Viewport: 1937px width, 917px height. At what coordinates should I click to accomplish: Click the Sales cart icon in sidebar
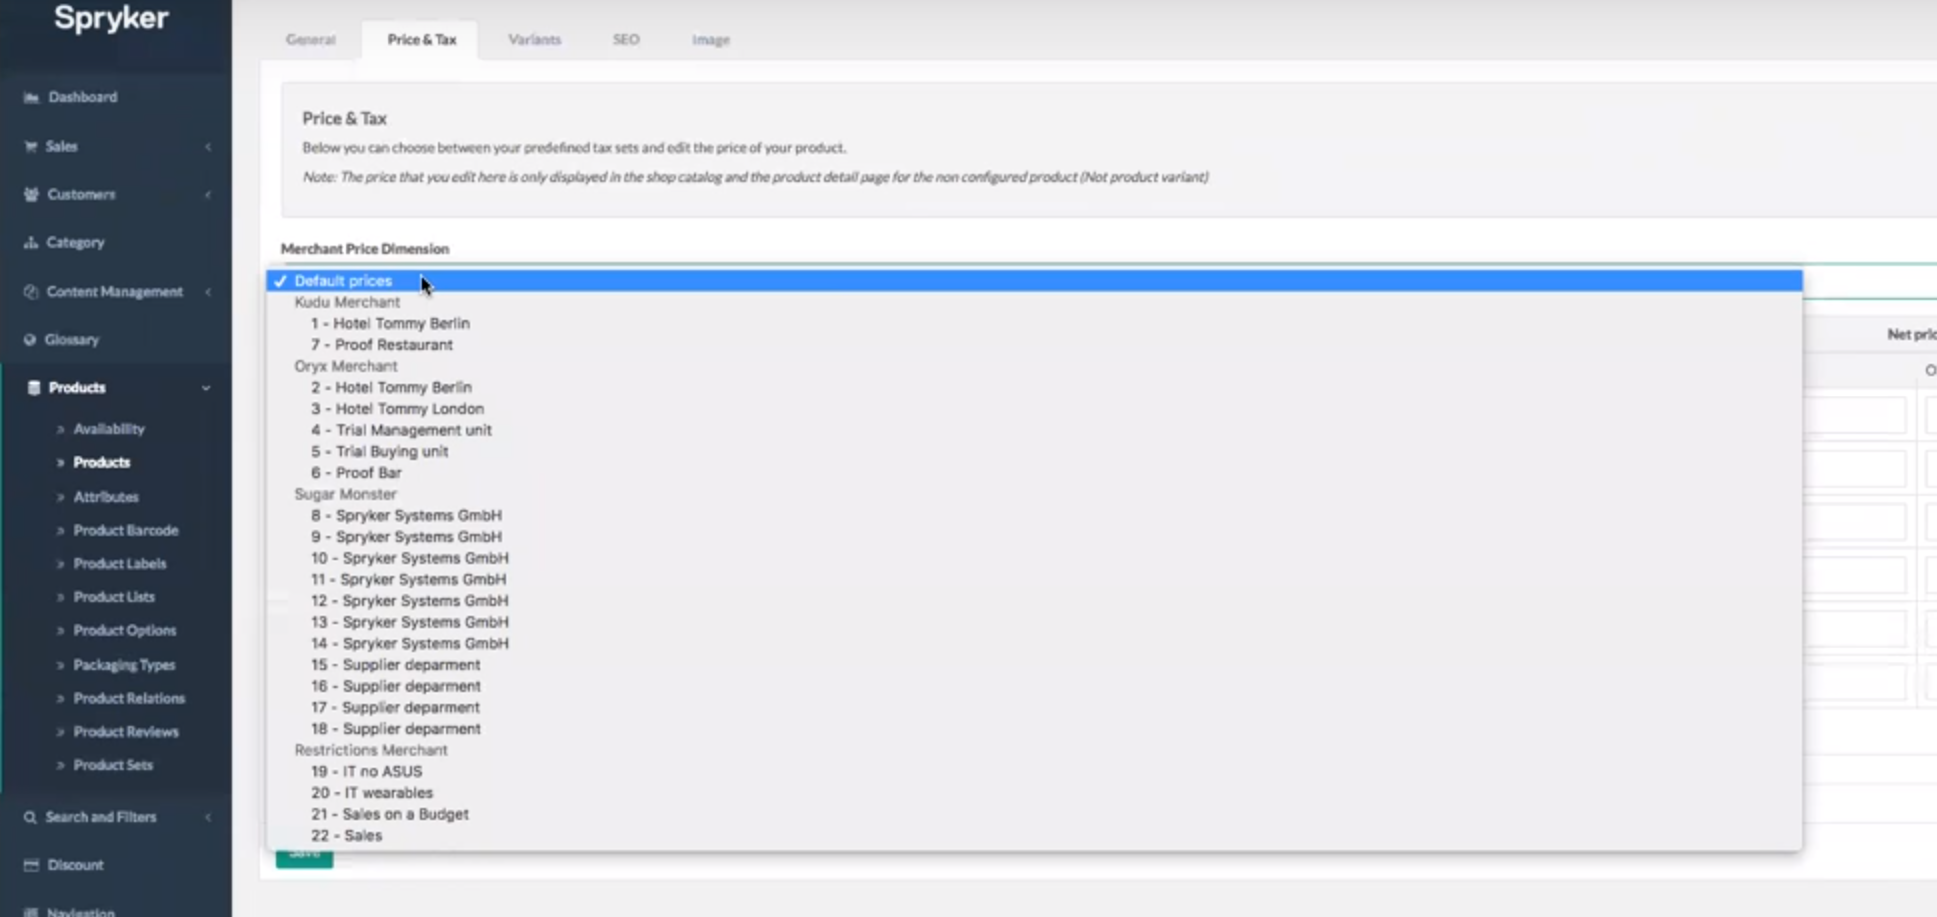(31, 147)
